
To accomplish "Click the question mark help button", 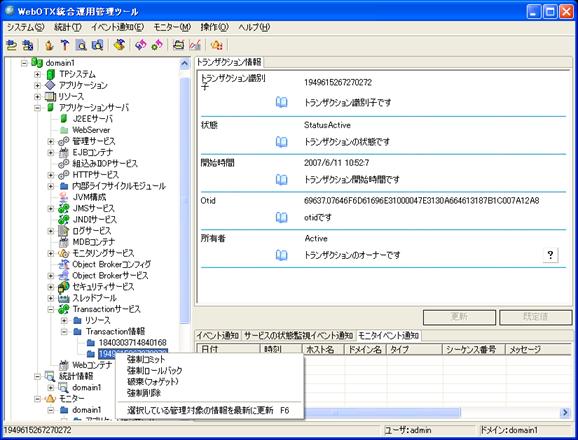I will click(550, 255).
